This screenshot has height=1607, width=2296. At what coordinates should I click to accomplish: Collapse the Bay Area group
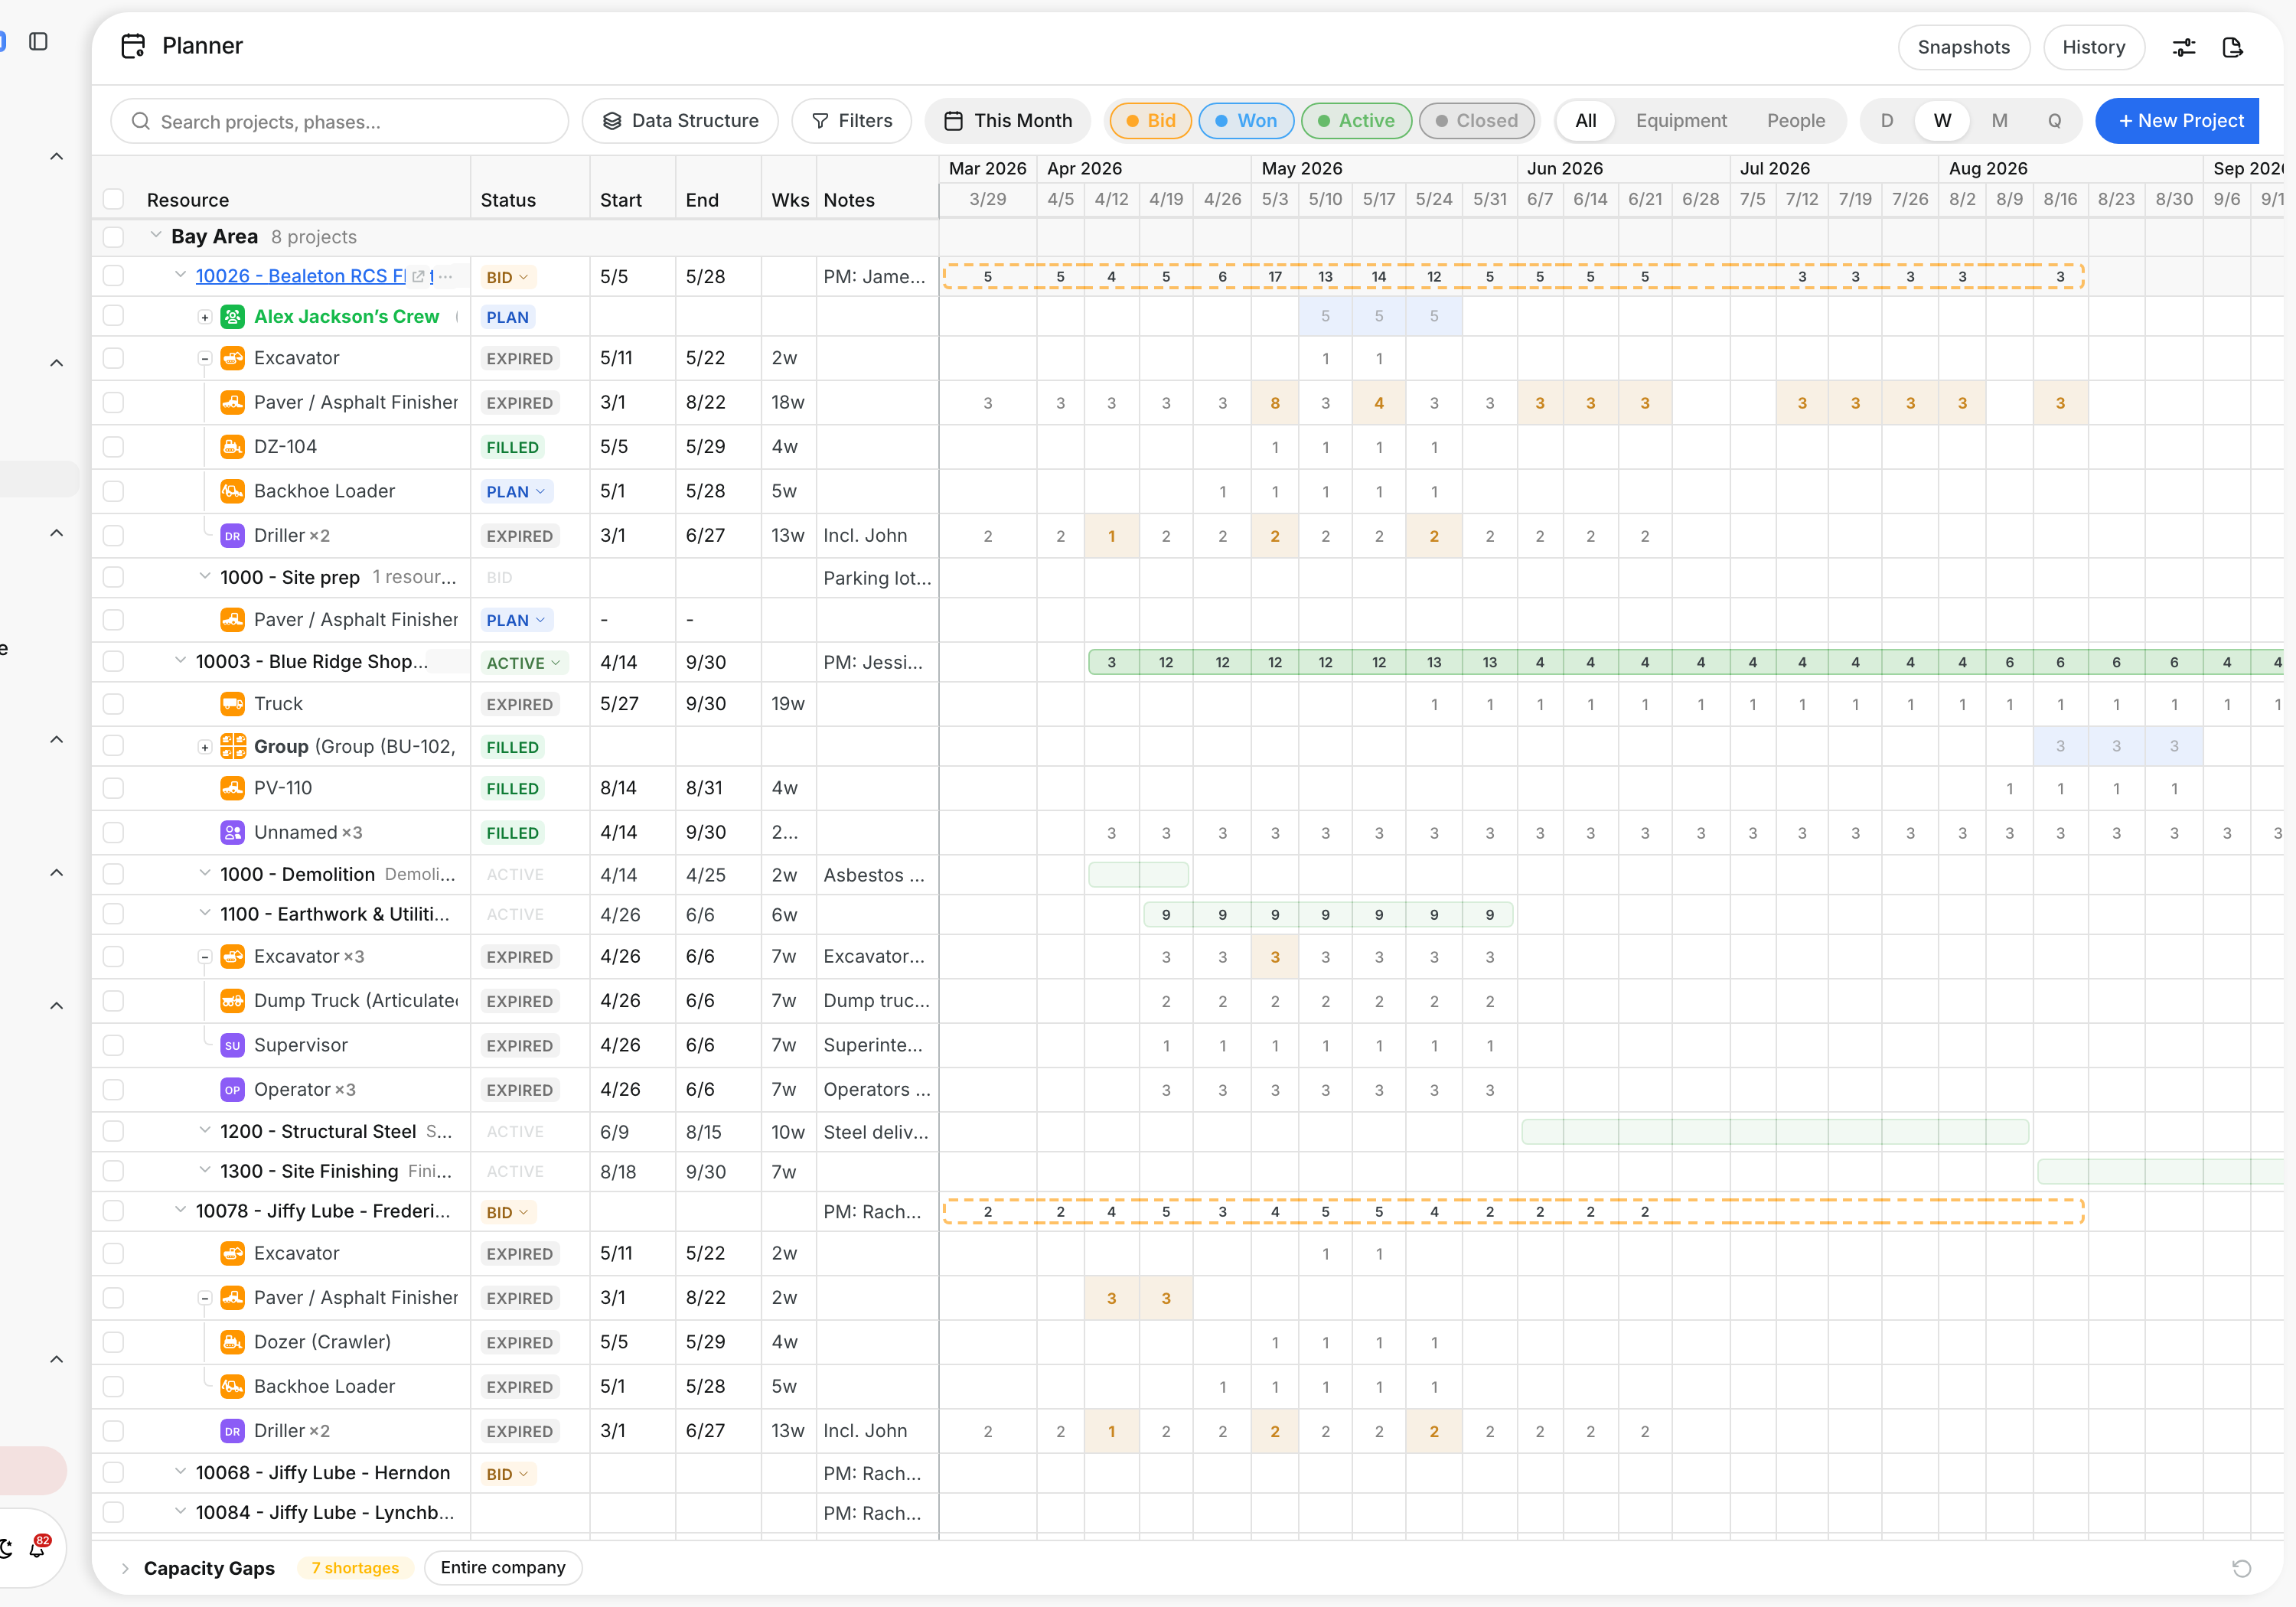click(156, 236)
